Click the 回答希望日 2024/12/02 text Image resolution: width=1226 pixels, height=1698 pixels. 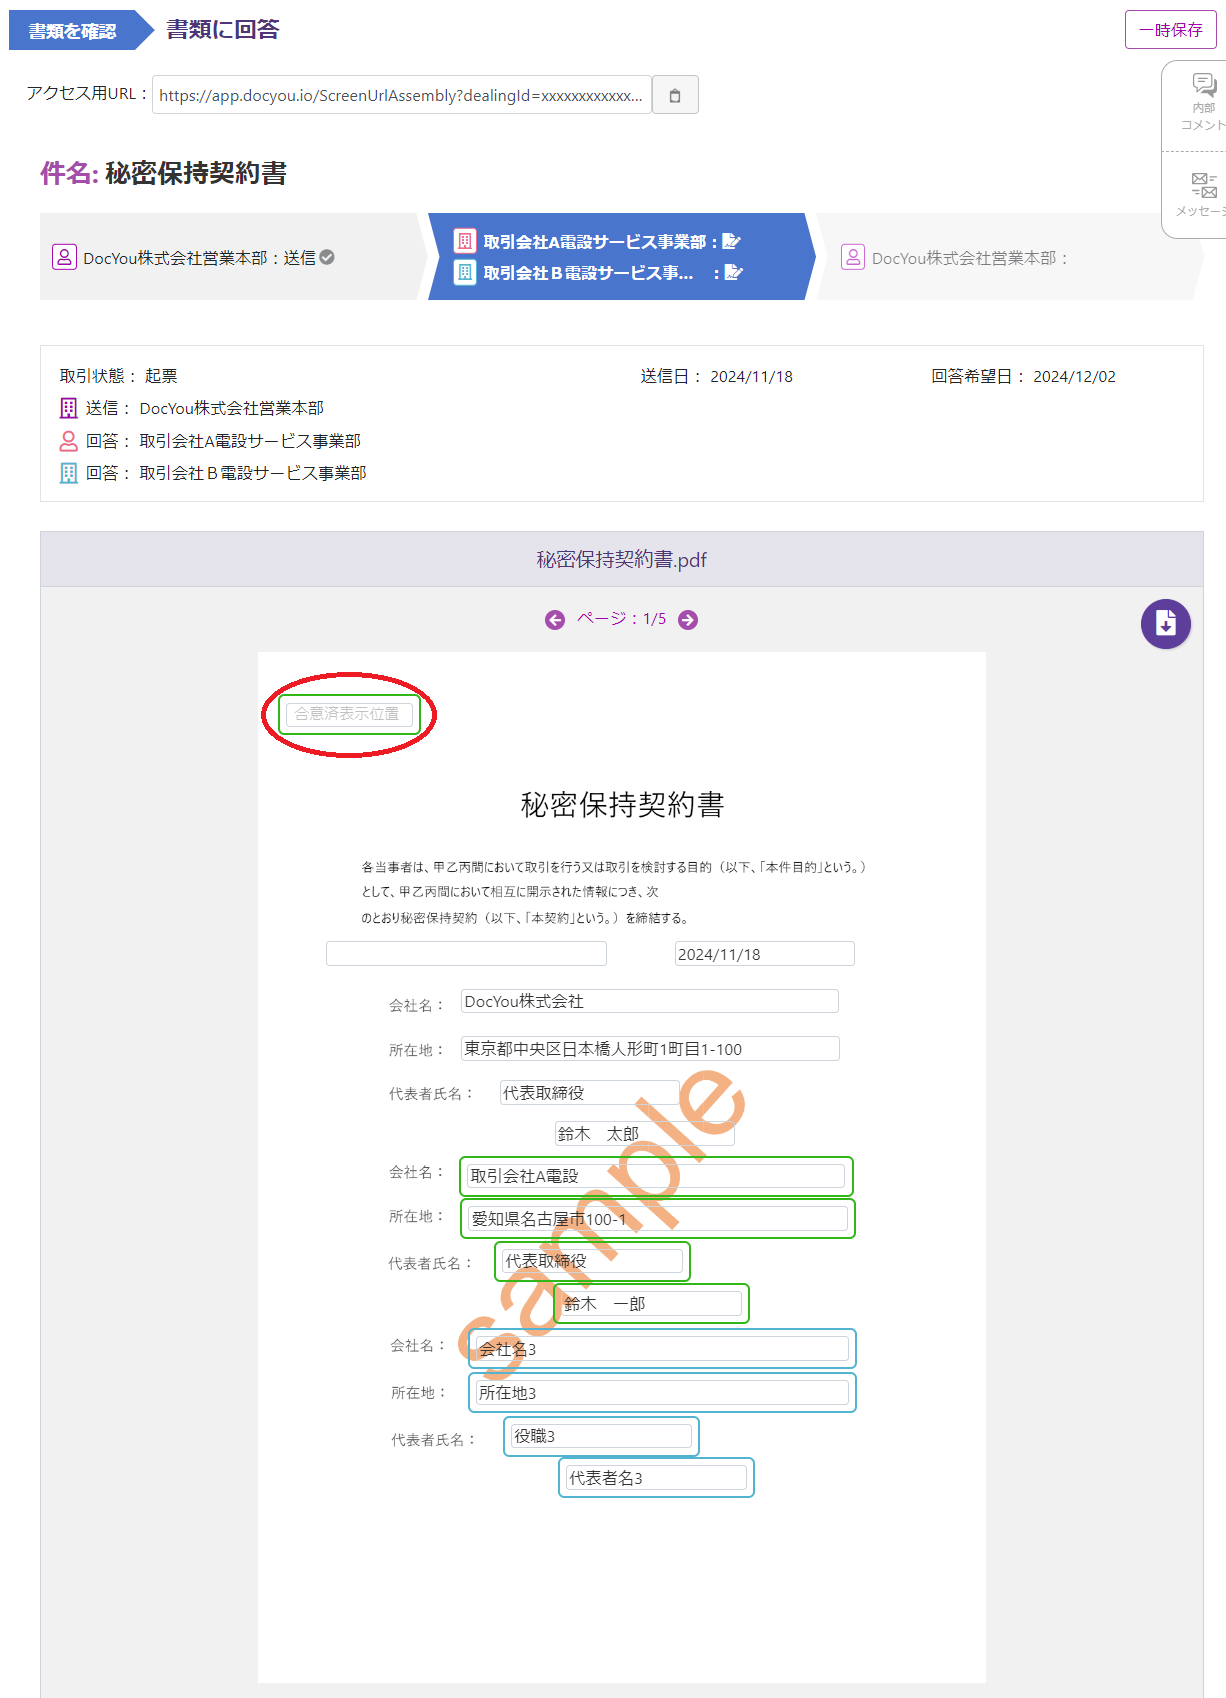[x=1023, y=376]
